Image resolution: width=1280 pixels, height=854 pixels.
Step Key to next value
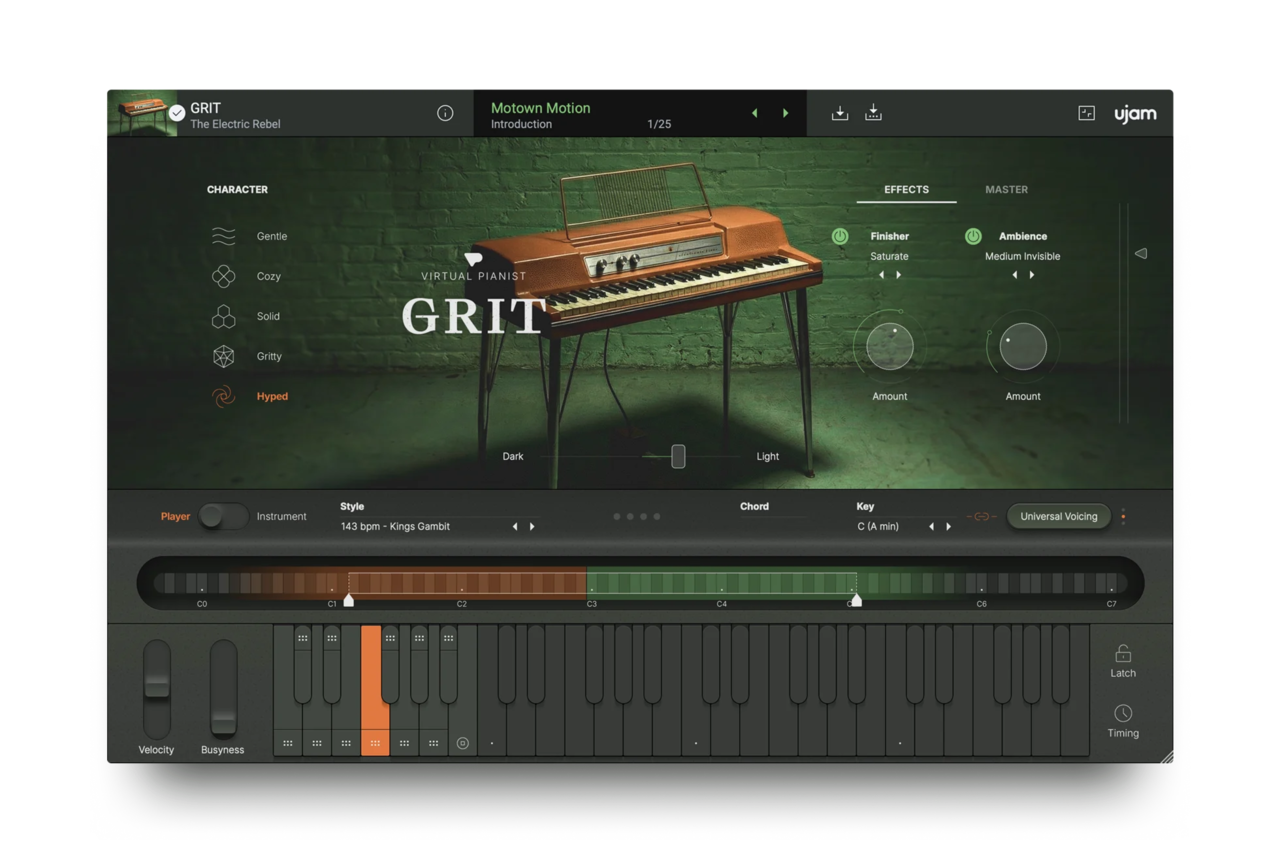point(948,527)
